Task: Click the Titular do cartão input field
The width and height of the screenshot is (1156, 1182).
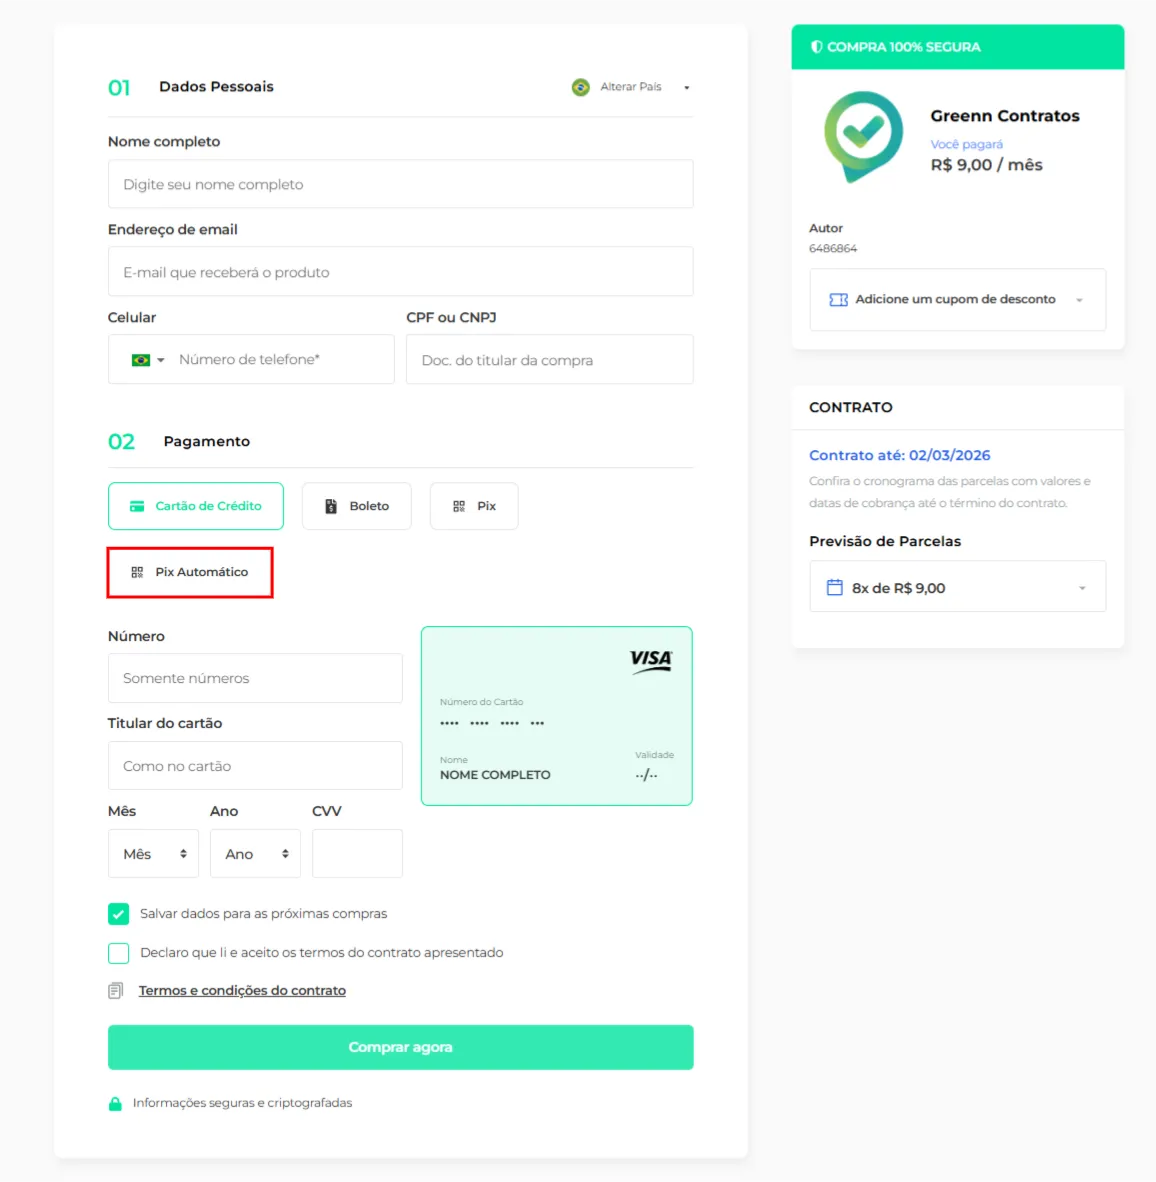Action: (x=255, y=765)
